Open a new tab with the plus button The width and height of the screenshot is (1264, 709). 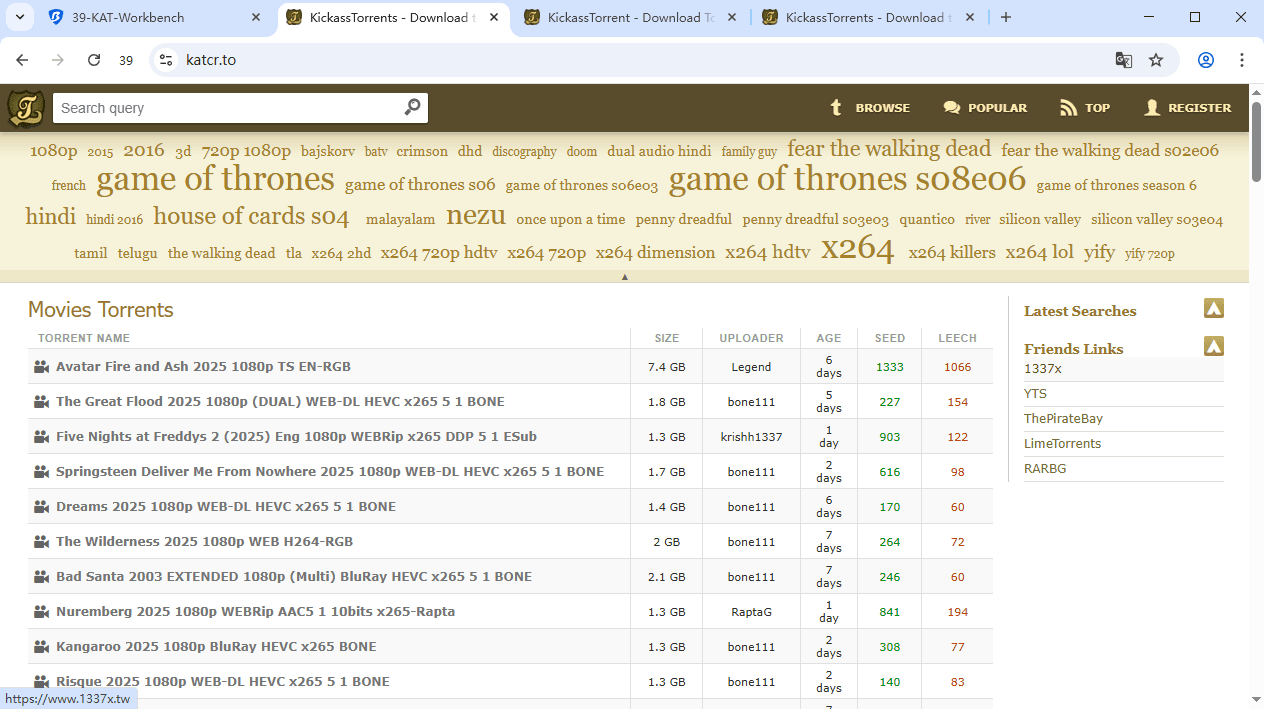click(1006, 17)
